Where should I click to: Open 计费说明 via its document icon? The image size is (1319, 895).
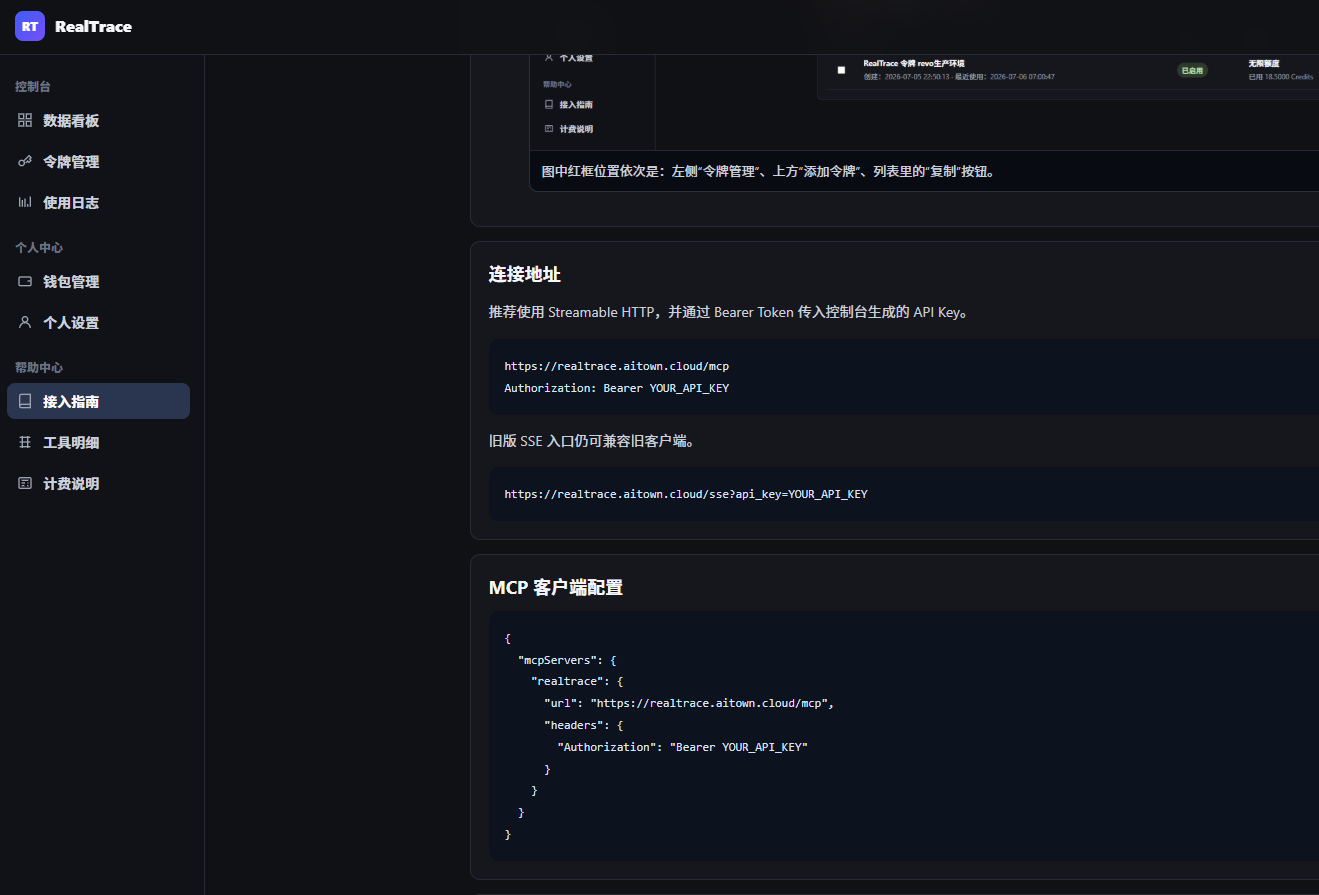tap(25, 483)
